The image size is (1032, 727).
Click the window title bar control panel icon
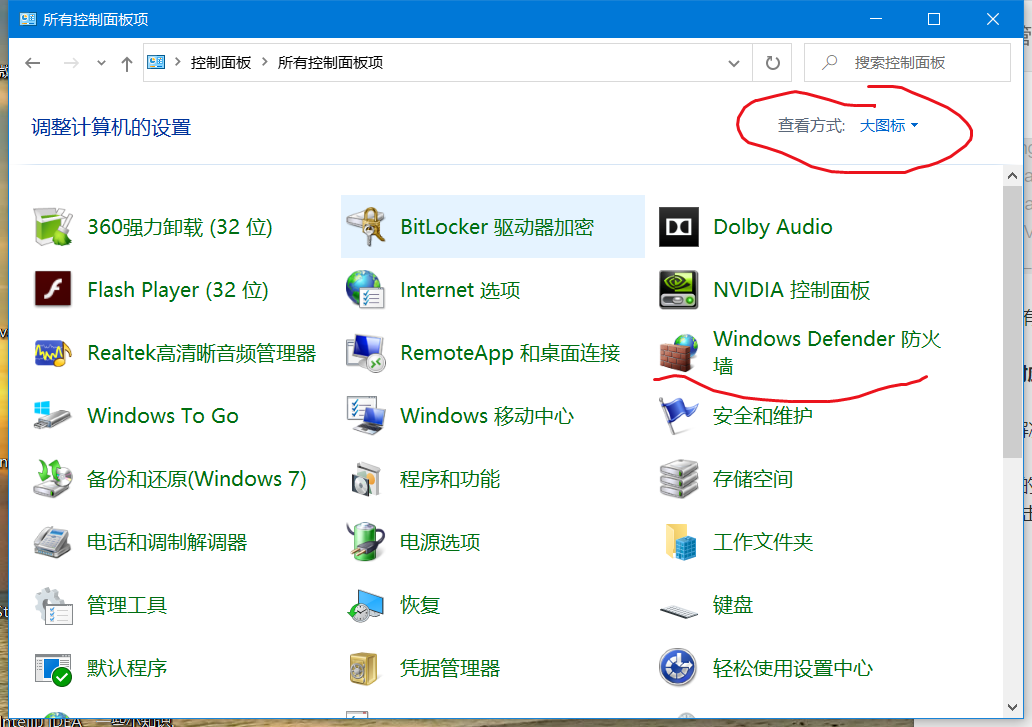(x=28, y=19)
